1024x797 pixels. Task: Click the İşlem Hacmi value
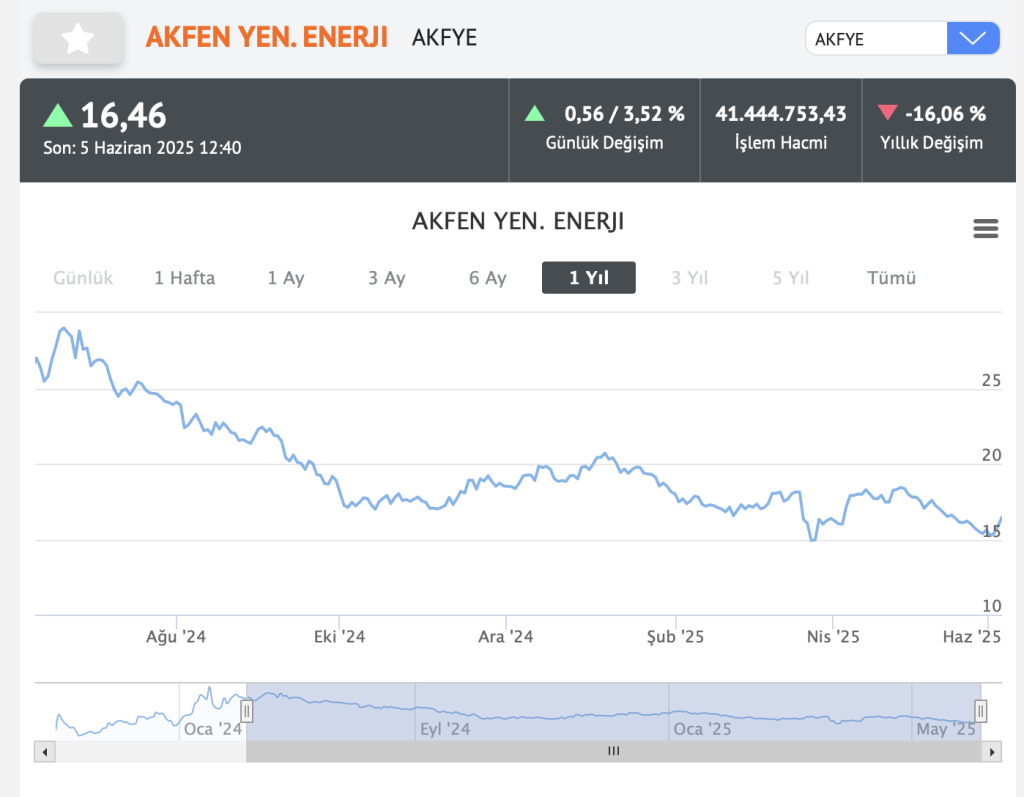tap(780, 114)
